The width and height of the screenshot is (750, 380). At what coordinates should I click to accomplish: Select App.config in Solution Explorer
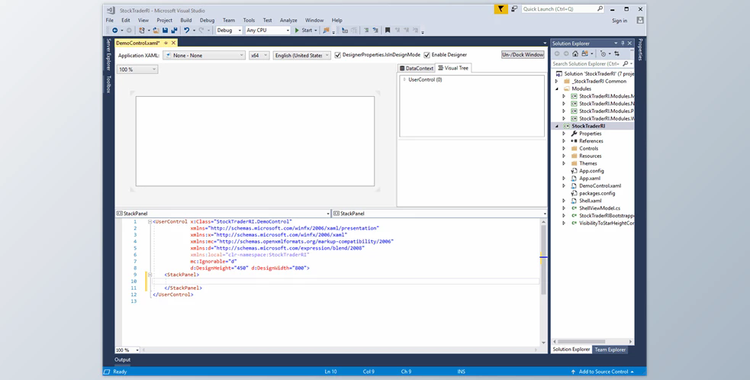[x=591, y=171]
